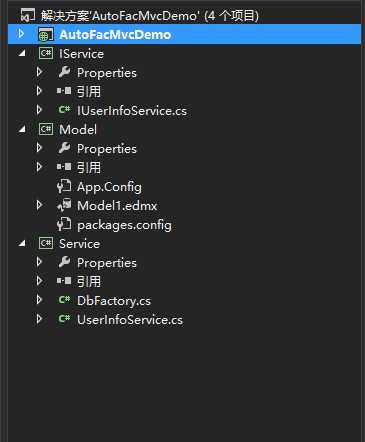Viewport: 365px width, 442px height.
Task: Click the wrench icon beside IService Properties
Action: click(x=64, y=72)
